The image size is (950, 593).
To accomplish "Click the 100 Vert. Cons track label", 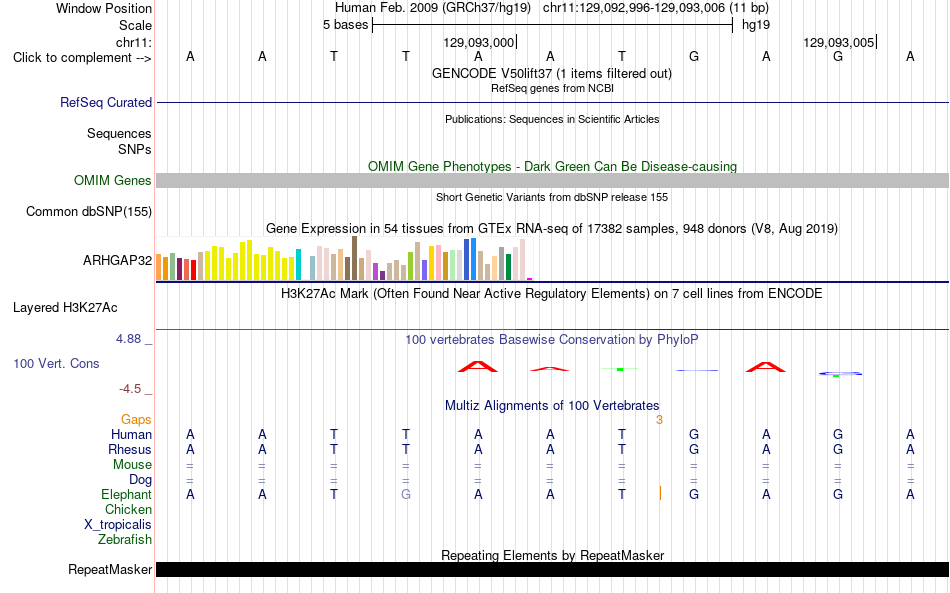I will coord(56,363).
